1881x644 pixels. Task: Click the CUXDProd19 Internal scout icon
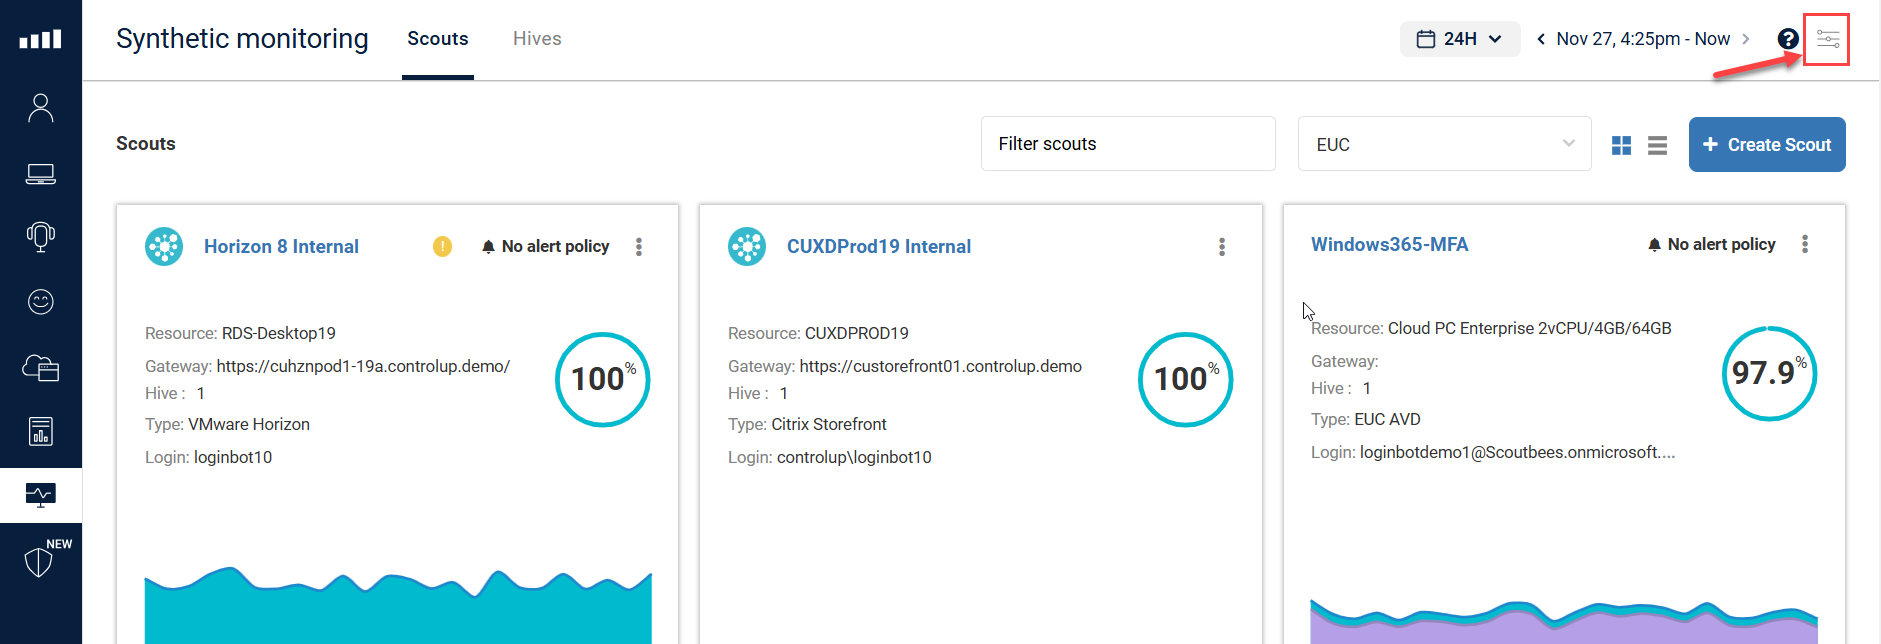pyautogui.click(x=747, y=246)
